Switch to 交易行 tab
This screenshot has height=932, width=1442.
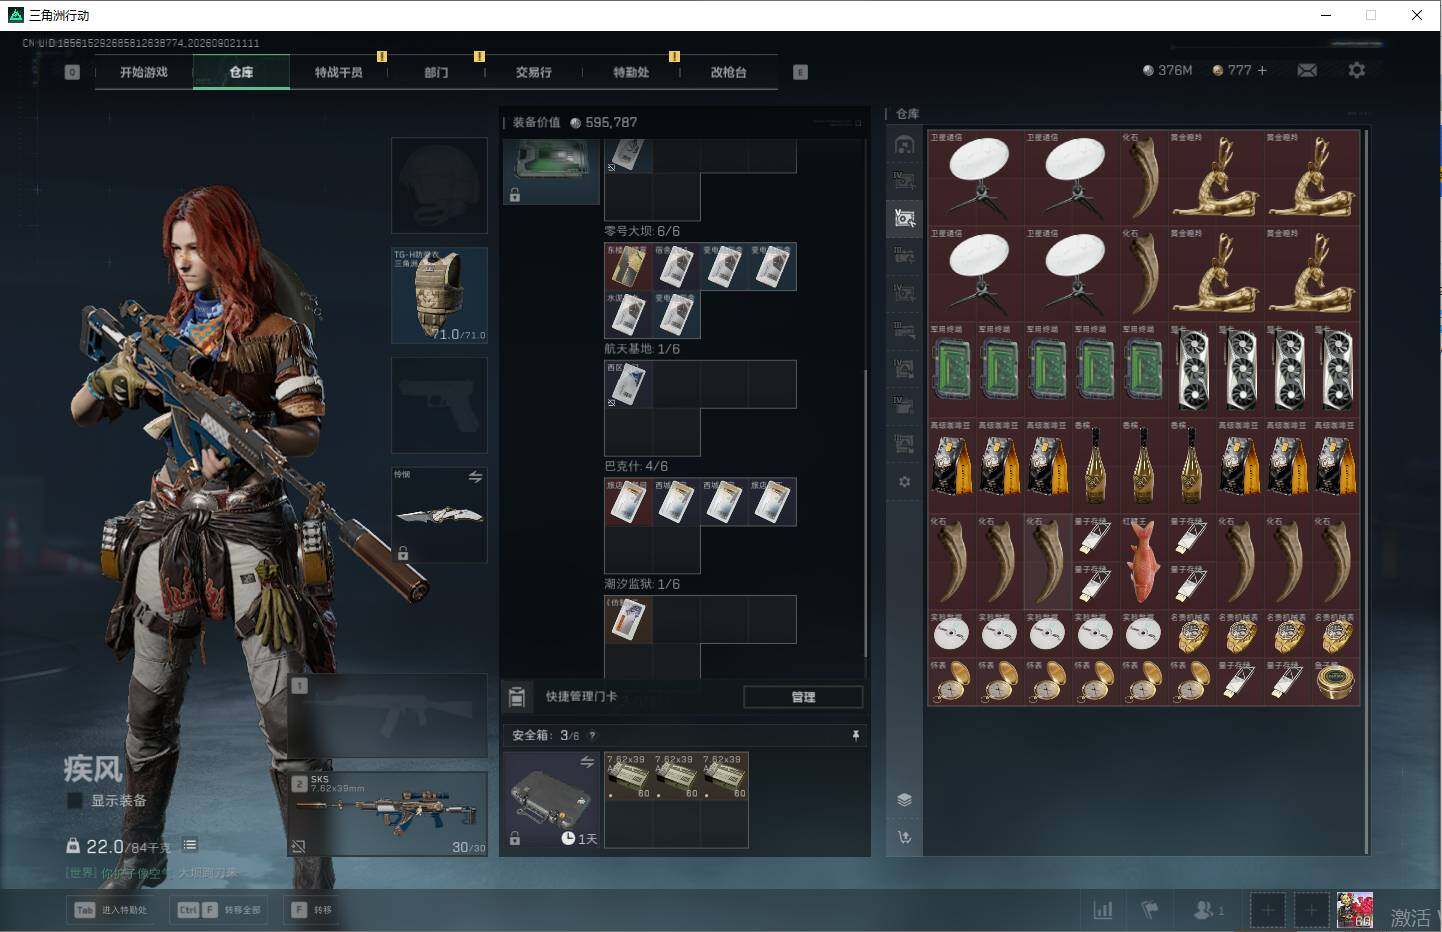pyautogui.click(x=534, y=72)
